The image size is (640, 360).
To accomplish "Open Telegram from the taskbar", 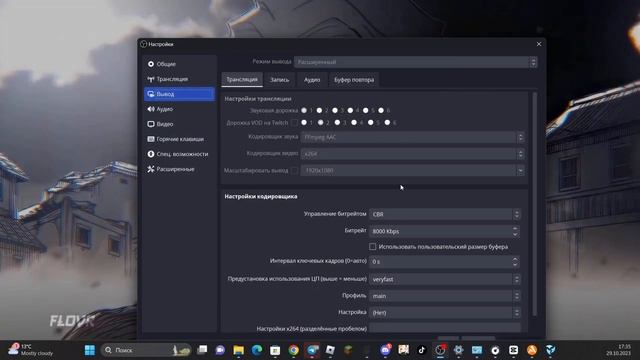I will (312, 350).
